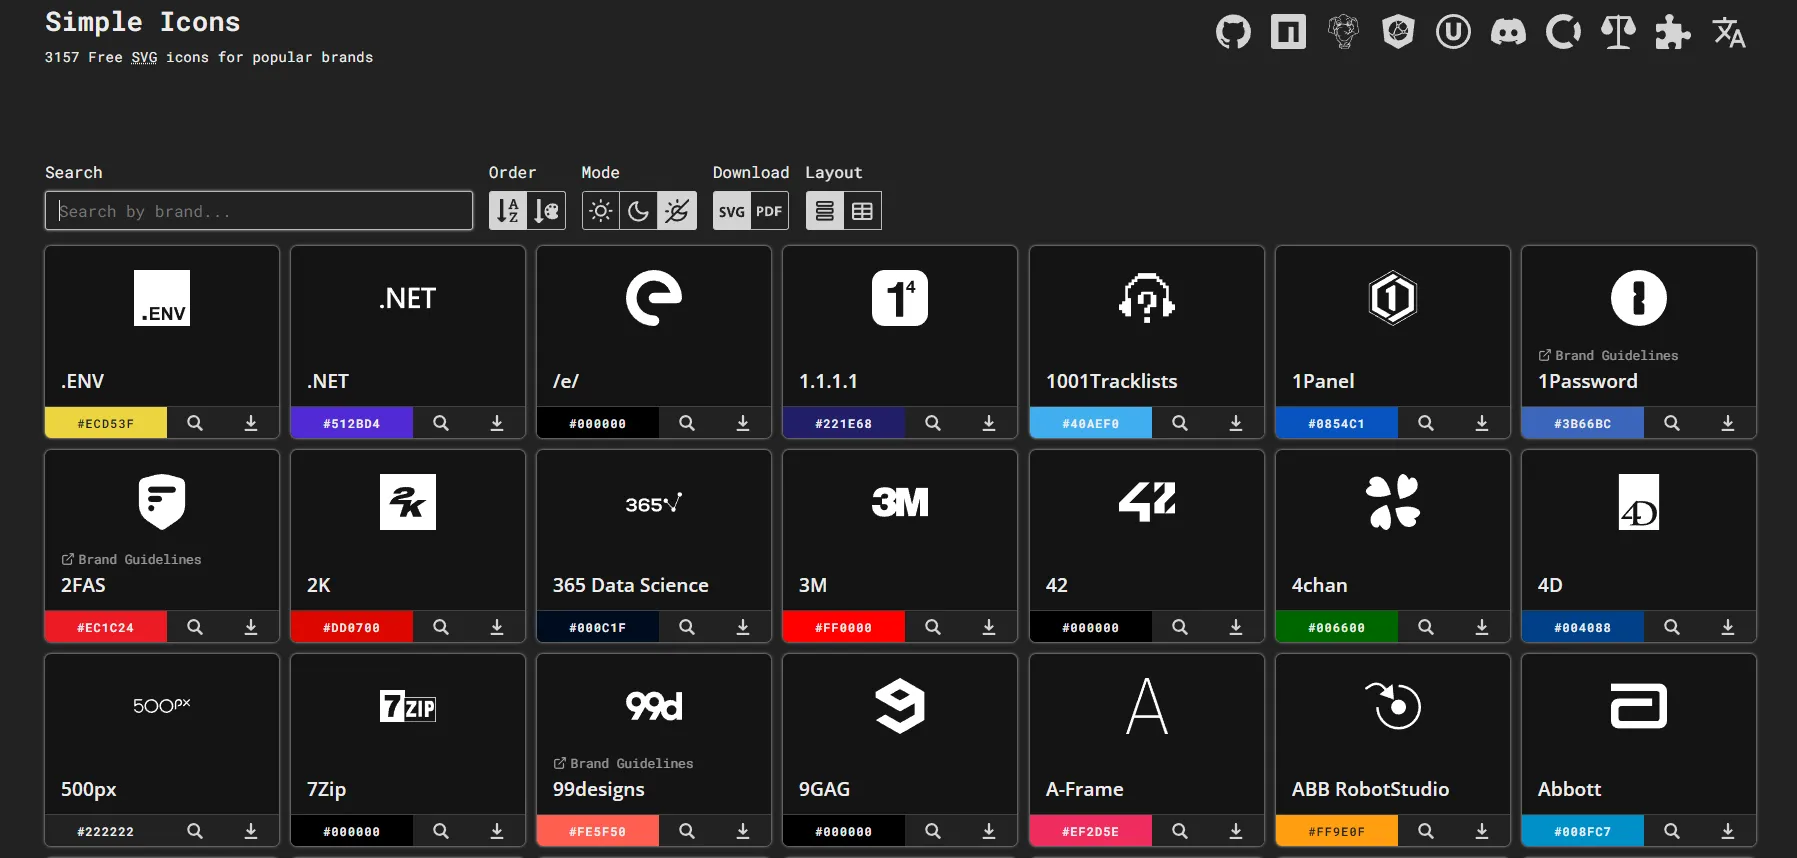The width and height of the screenshot is (1797, 858).
Task: Download the A-Frame icon
Action: (1236, 831)
